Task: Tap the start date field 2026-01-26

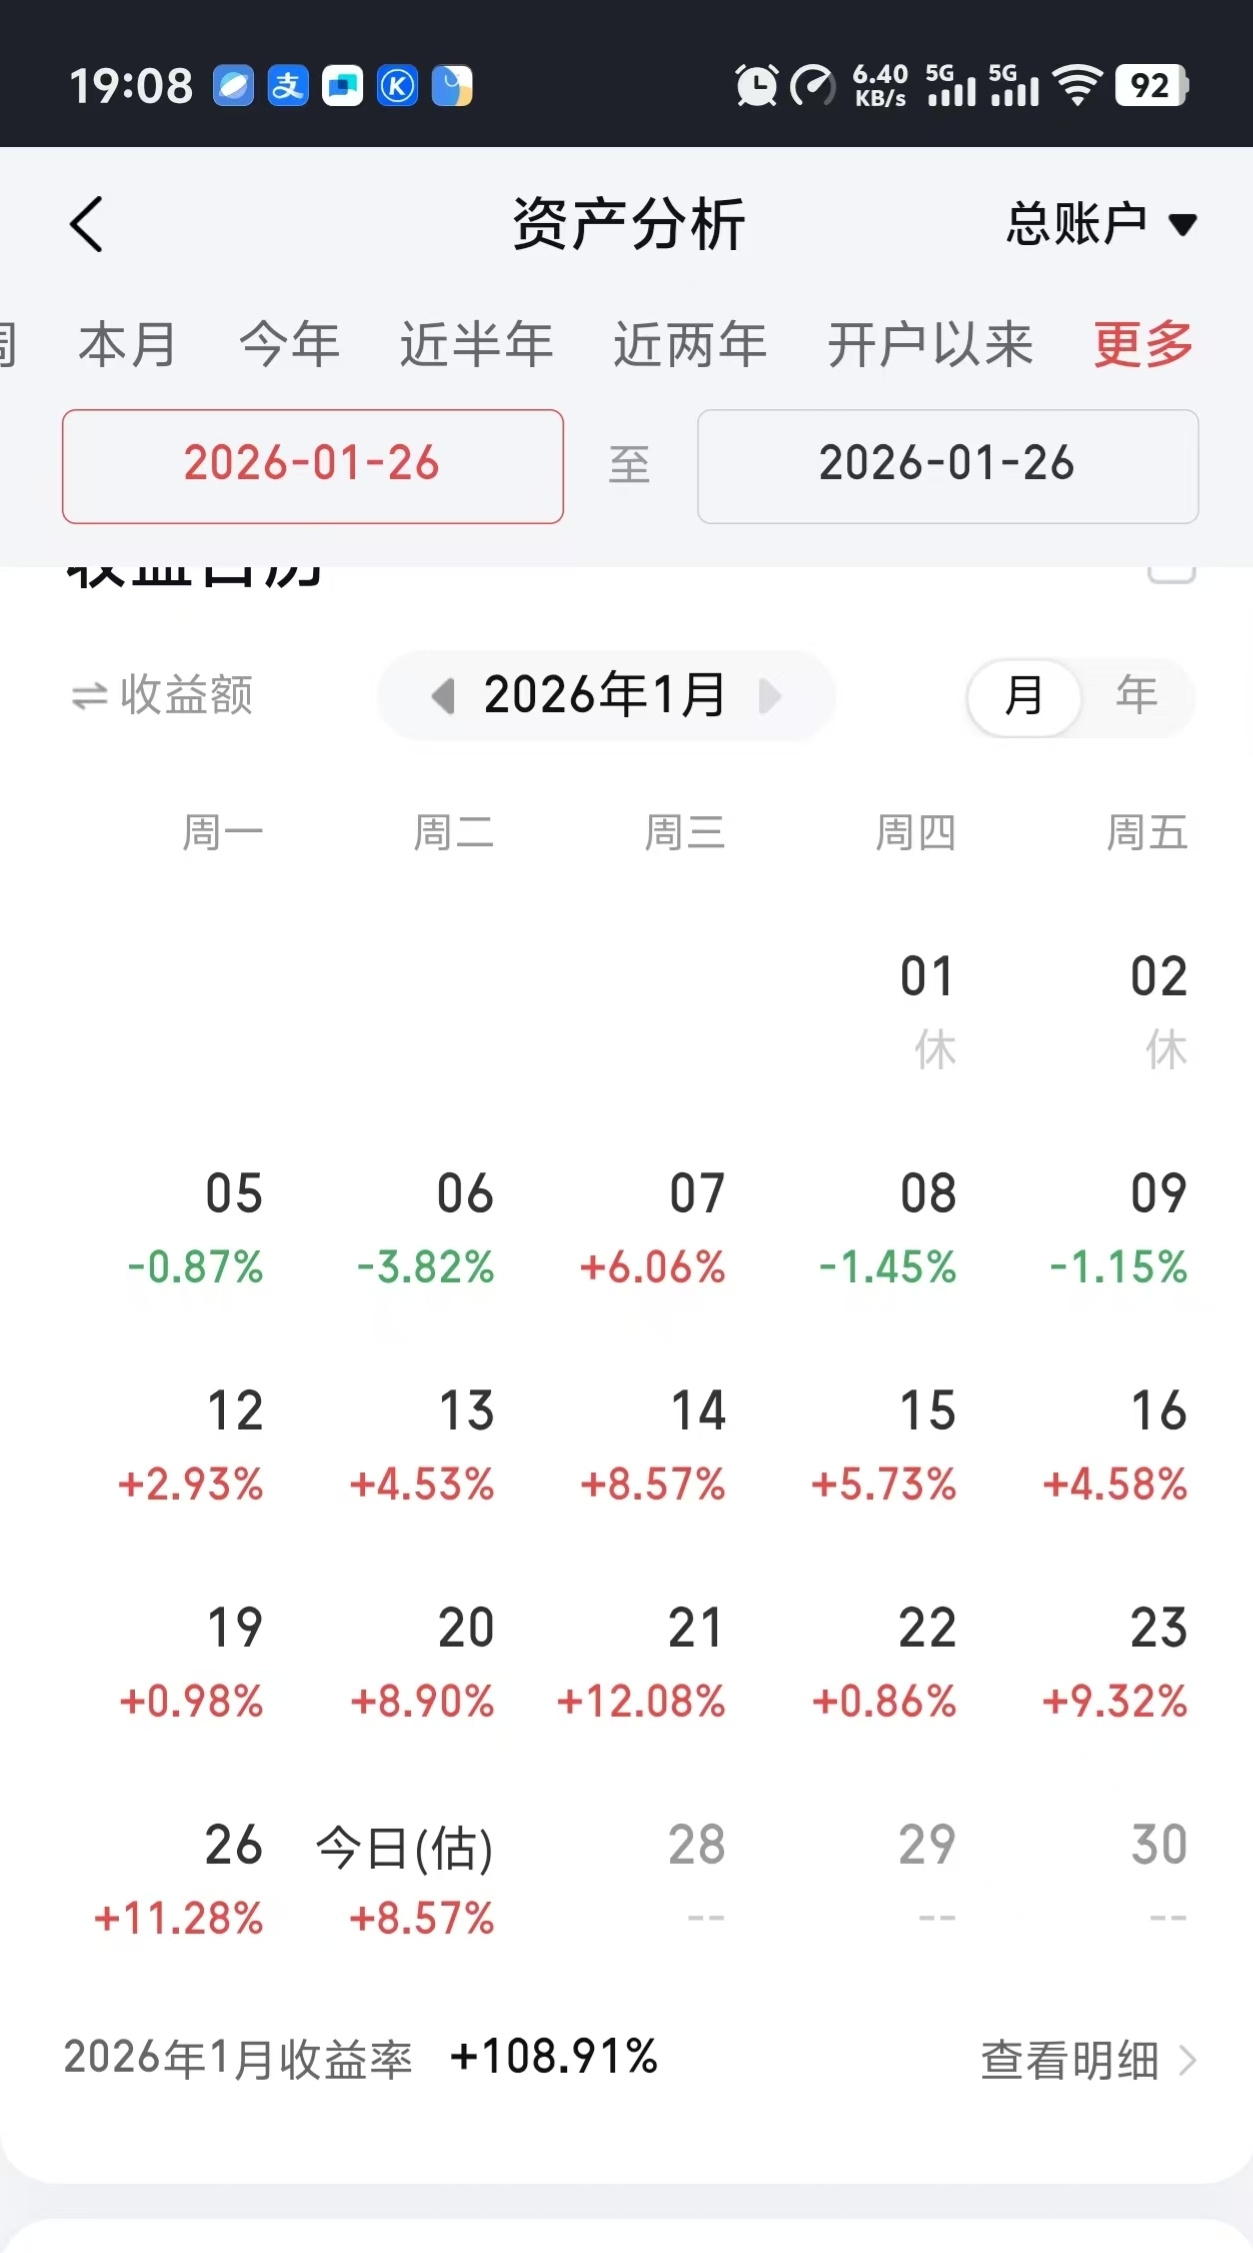Action: [x=313, y=466]
